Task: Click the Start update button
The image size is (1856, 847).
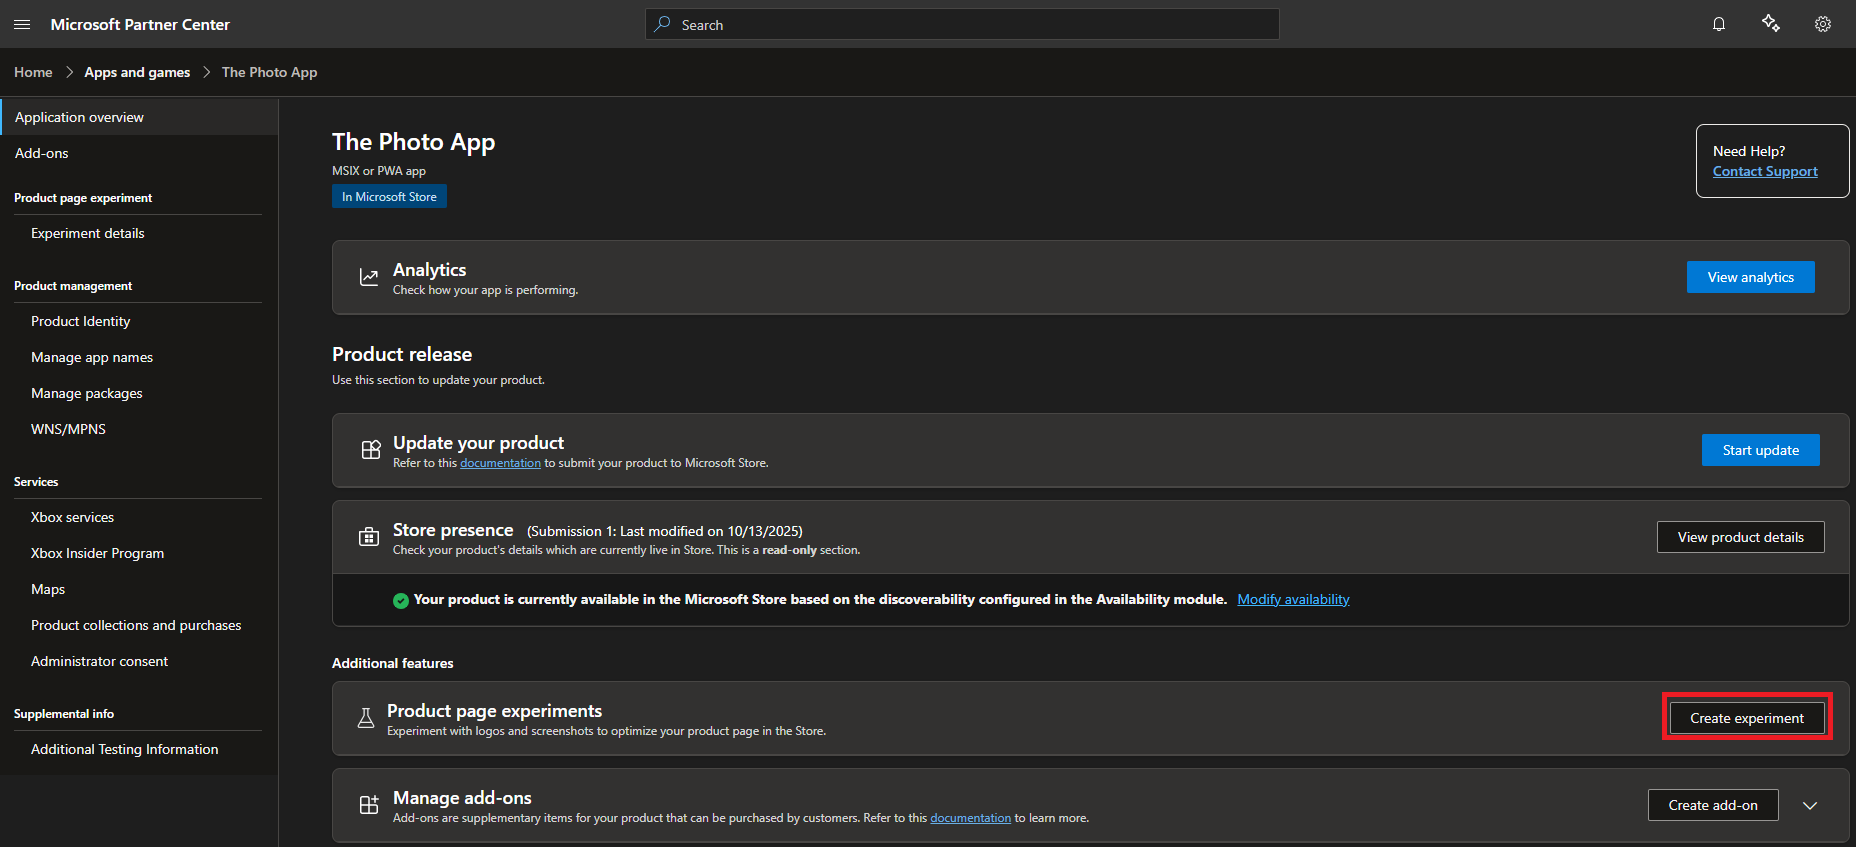Action: point(1761,450)
